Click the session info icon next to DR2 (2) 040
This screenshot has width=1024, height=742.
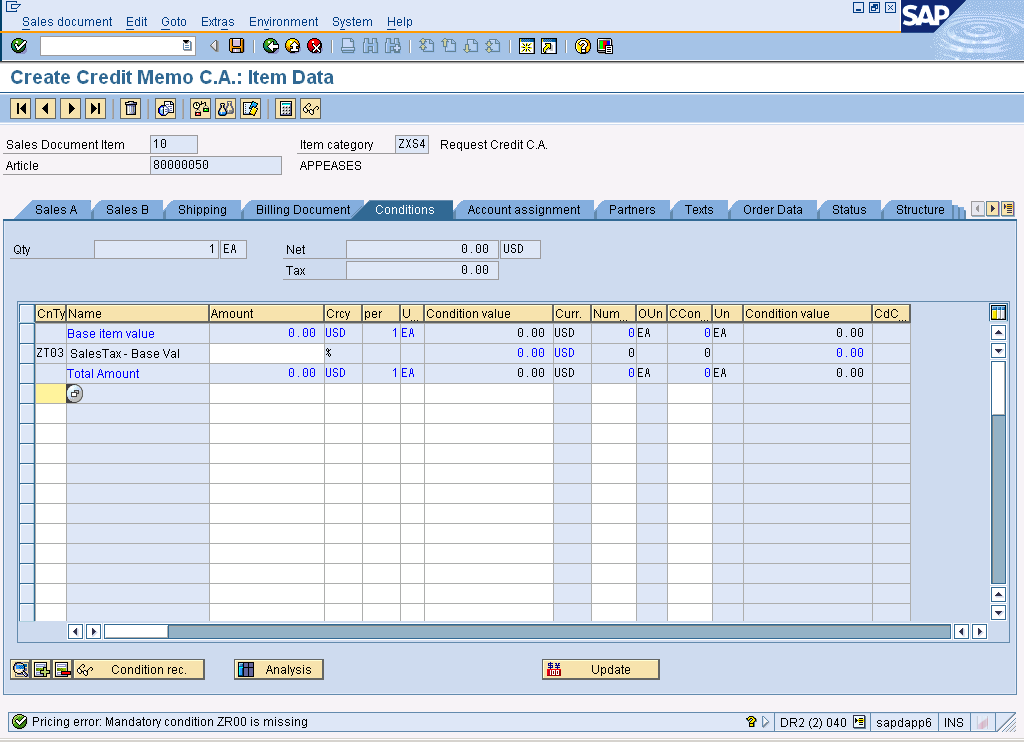tap(859, 722)
